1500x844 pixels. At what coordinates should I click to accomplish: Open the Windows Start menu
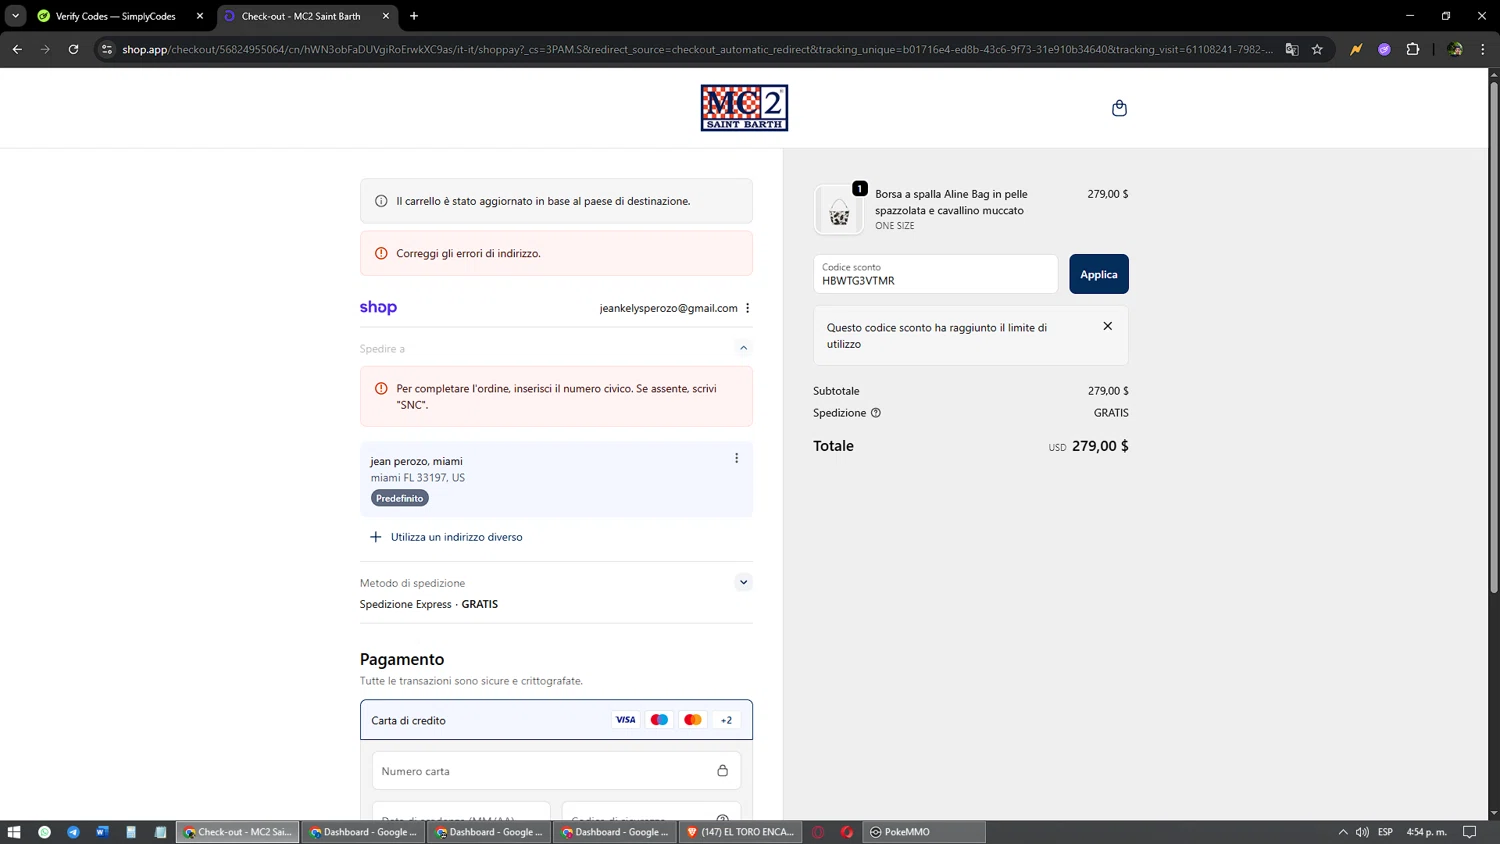[14, 832]
